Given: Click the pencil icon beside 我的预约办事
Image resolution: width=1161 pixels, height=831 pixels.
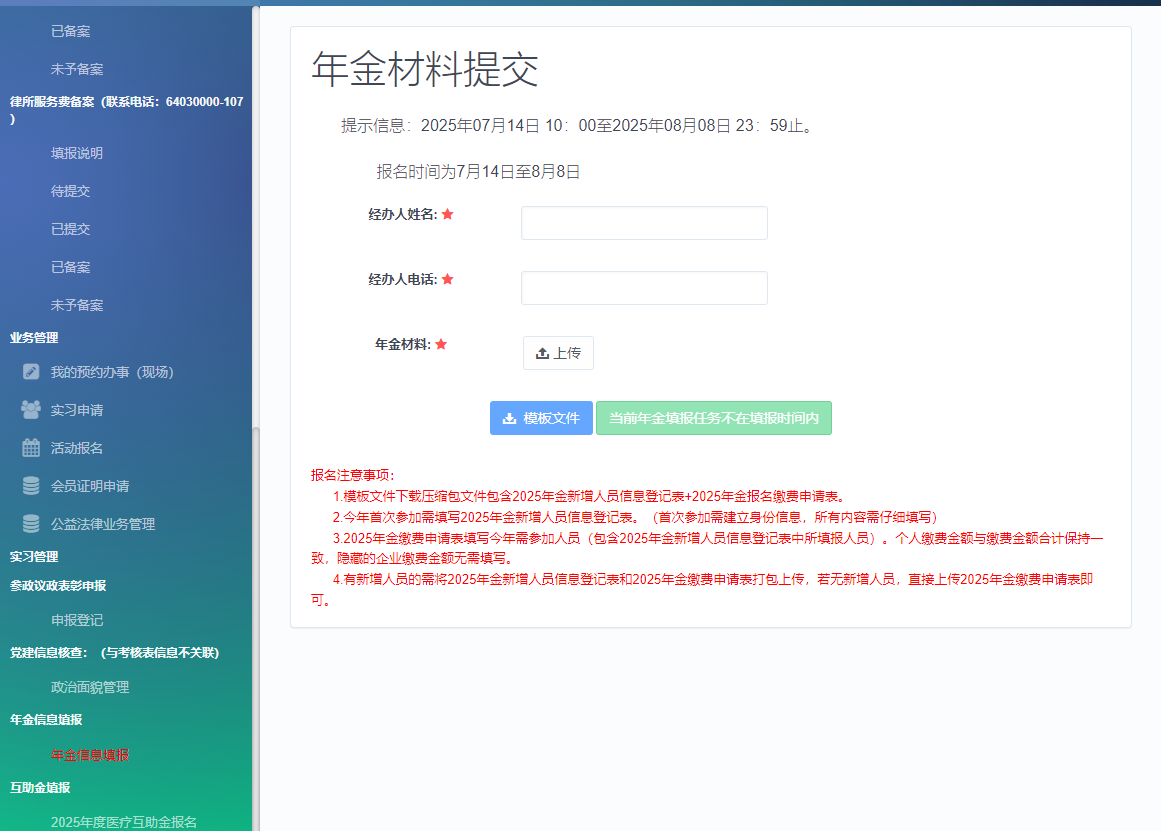Looking at the screenshot, I should pos(31,372).
